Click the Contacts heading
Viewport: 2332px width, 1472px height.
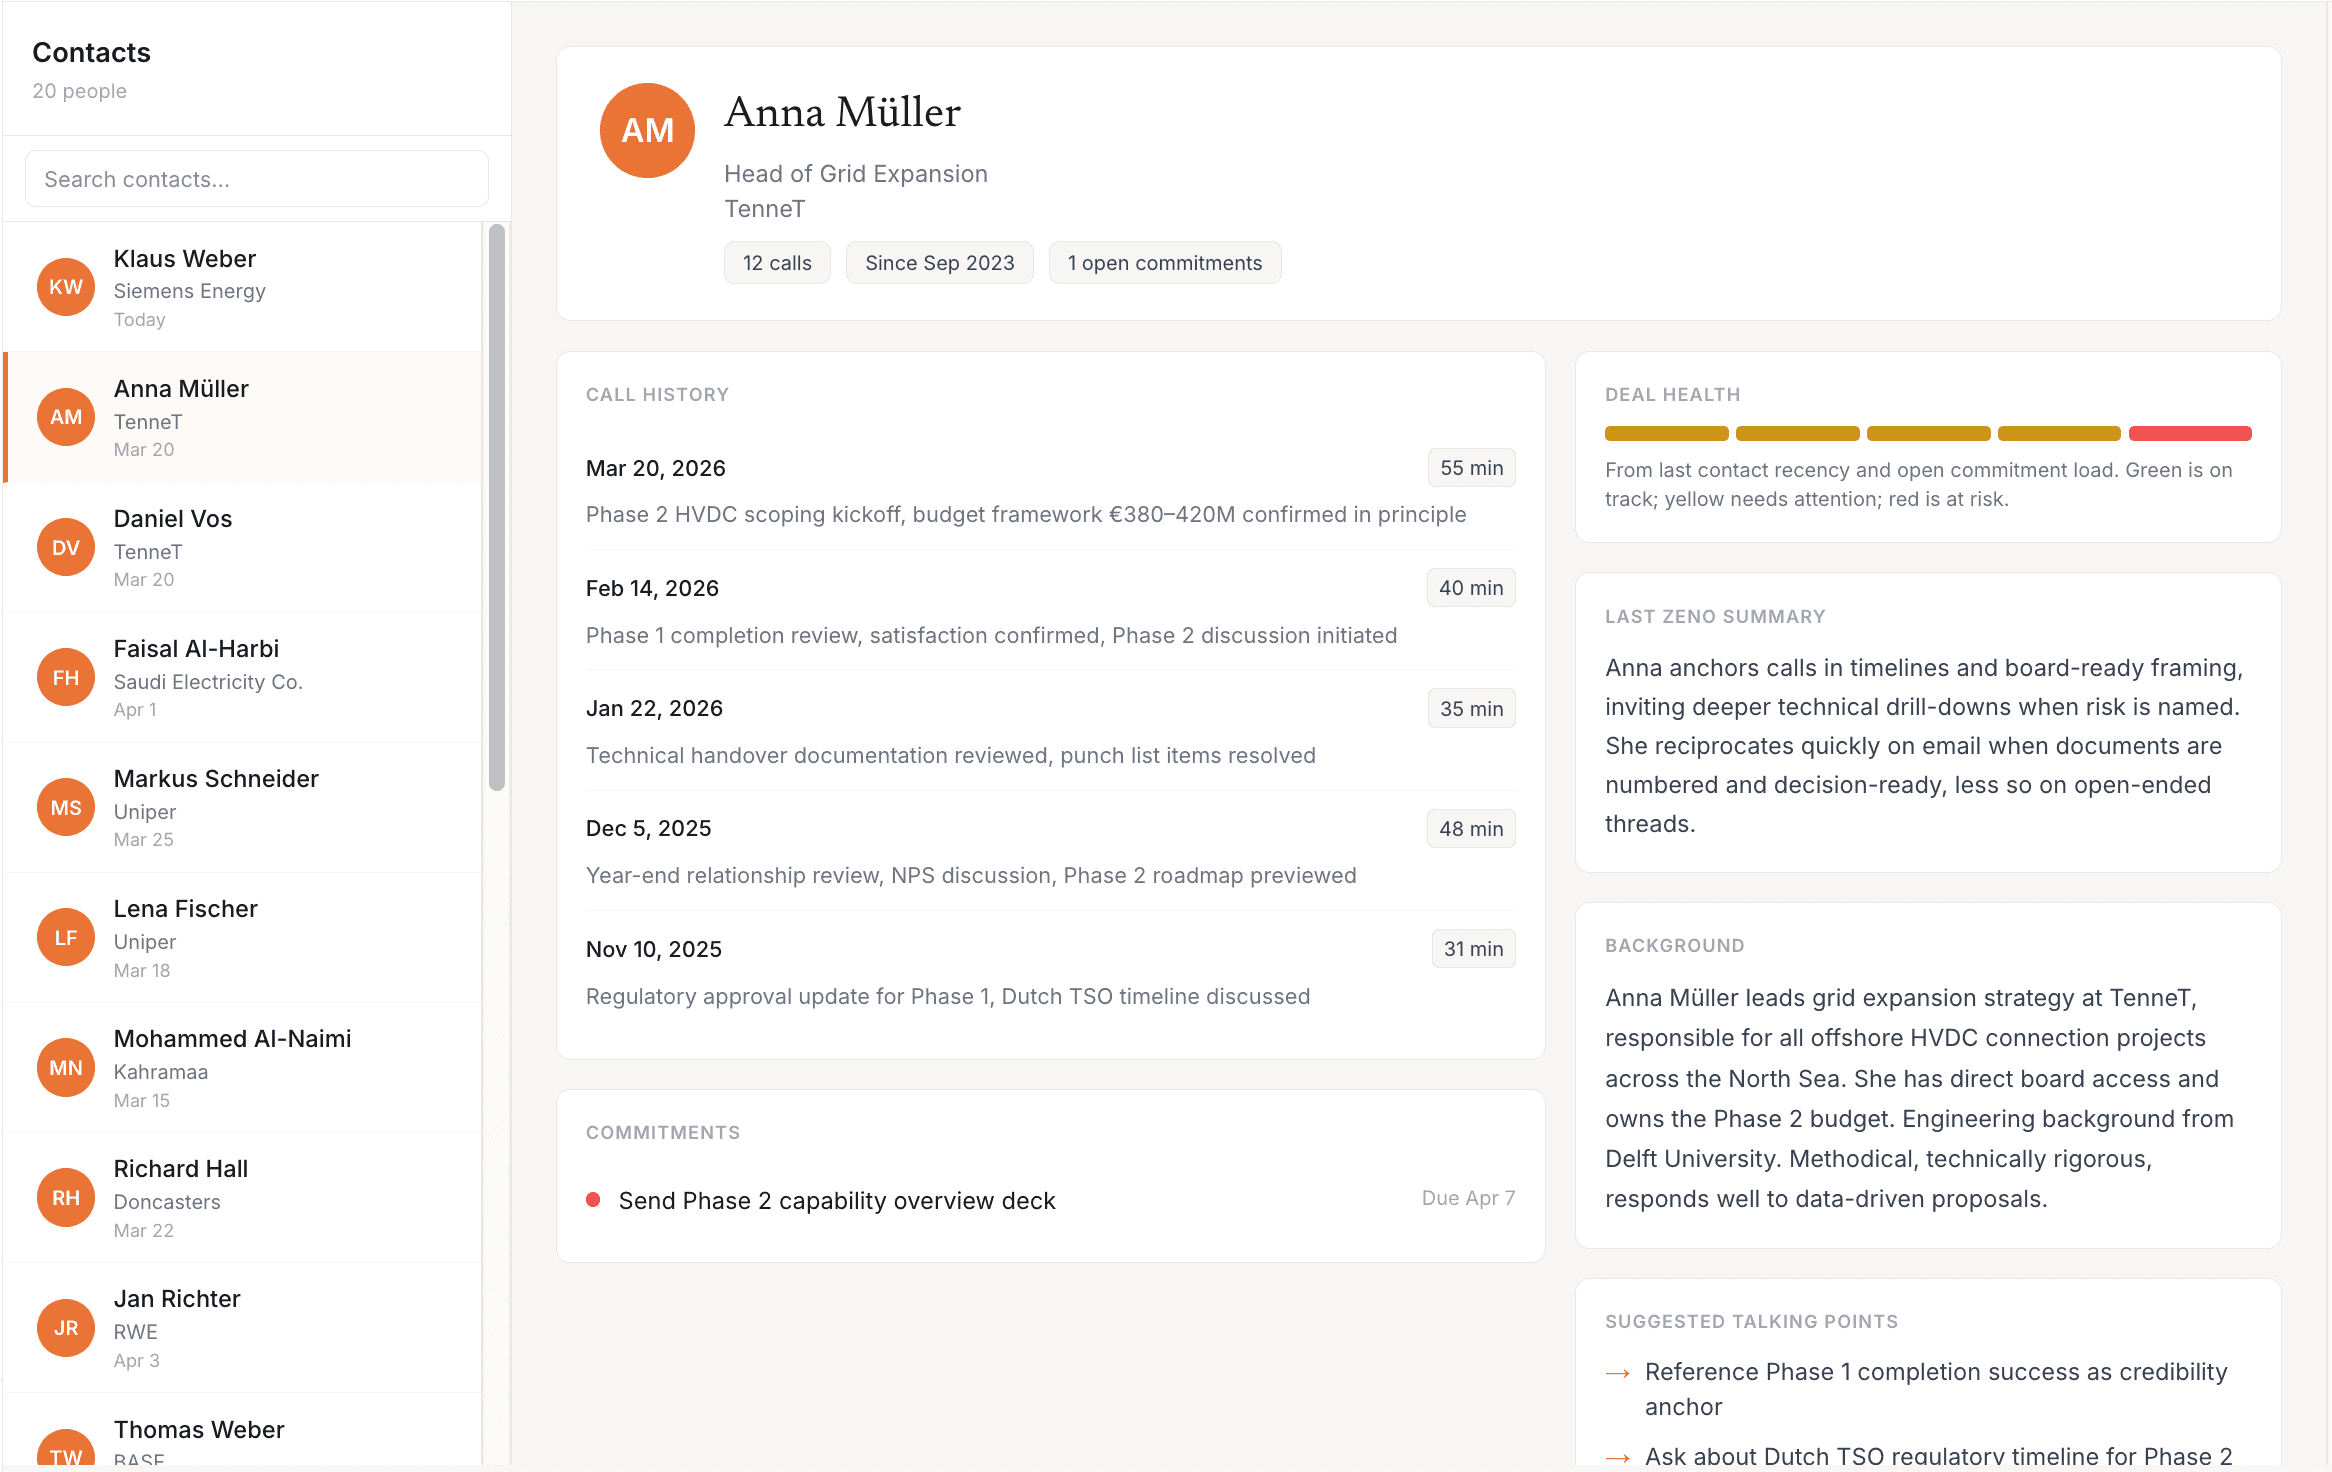click(91, 52)
